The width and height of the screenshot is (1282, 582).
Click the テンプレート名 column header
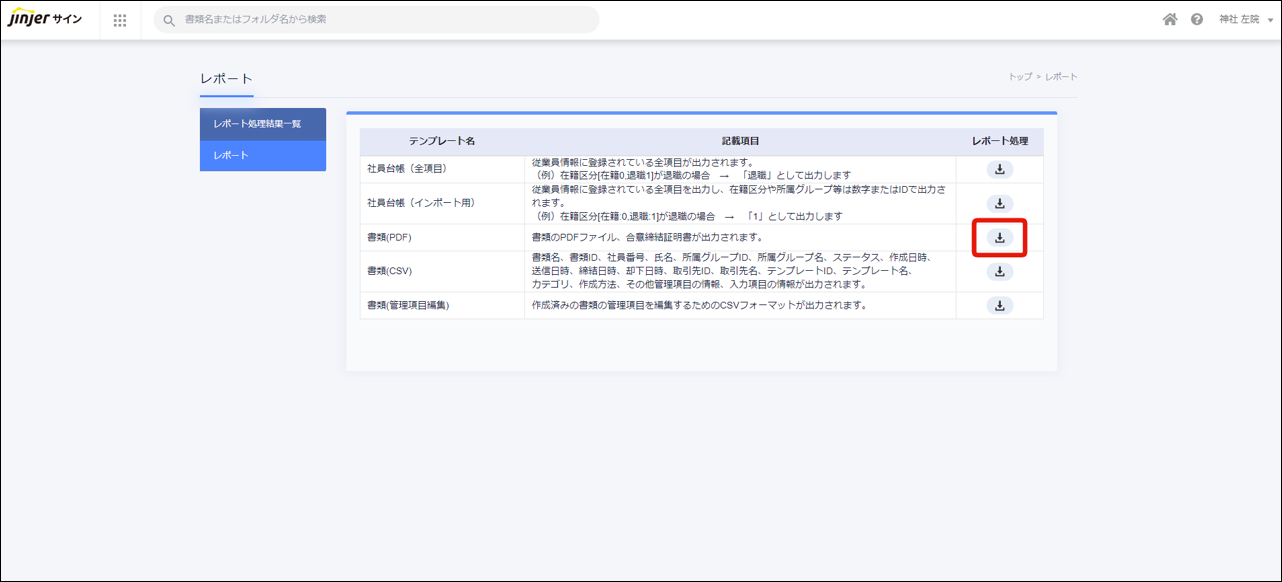pyautogui.click(x=441, y=142)
